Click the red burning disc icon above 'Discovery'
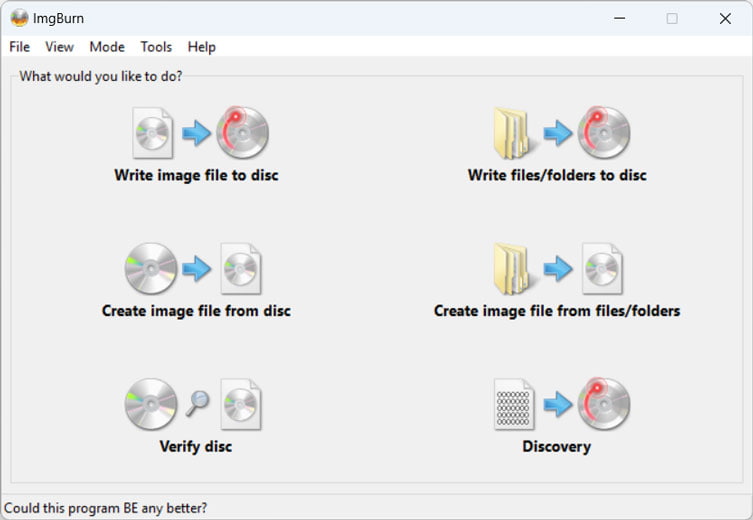Viewport: 753px width, 520px height. 603,403
